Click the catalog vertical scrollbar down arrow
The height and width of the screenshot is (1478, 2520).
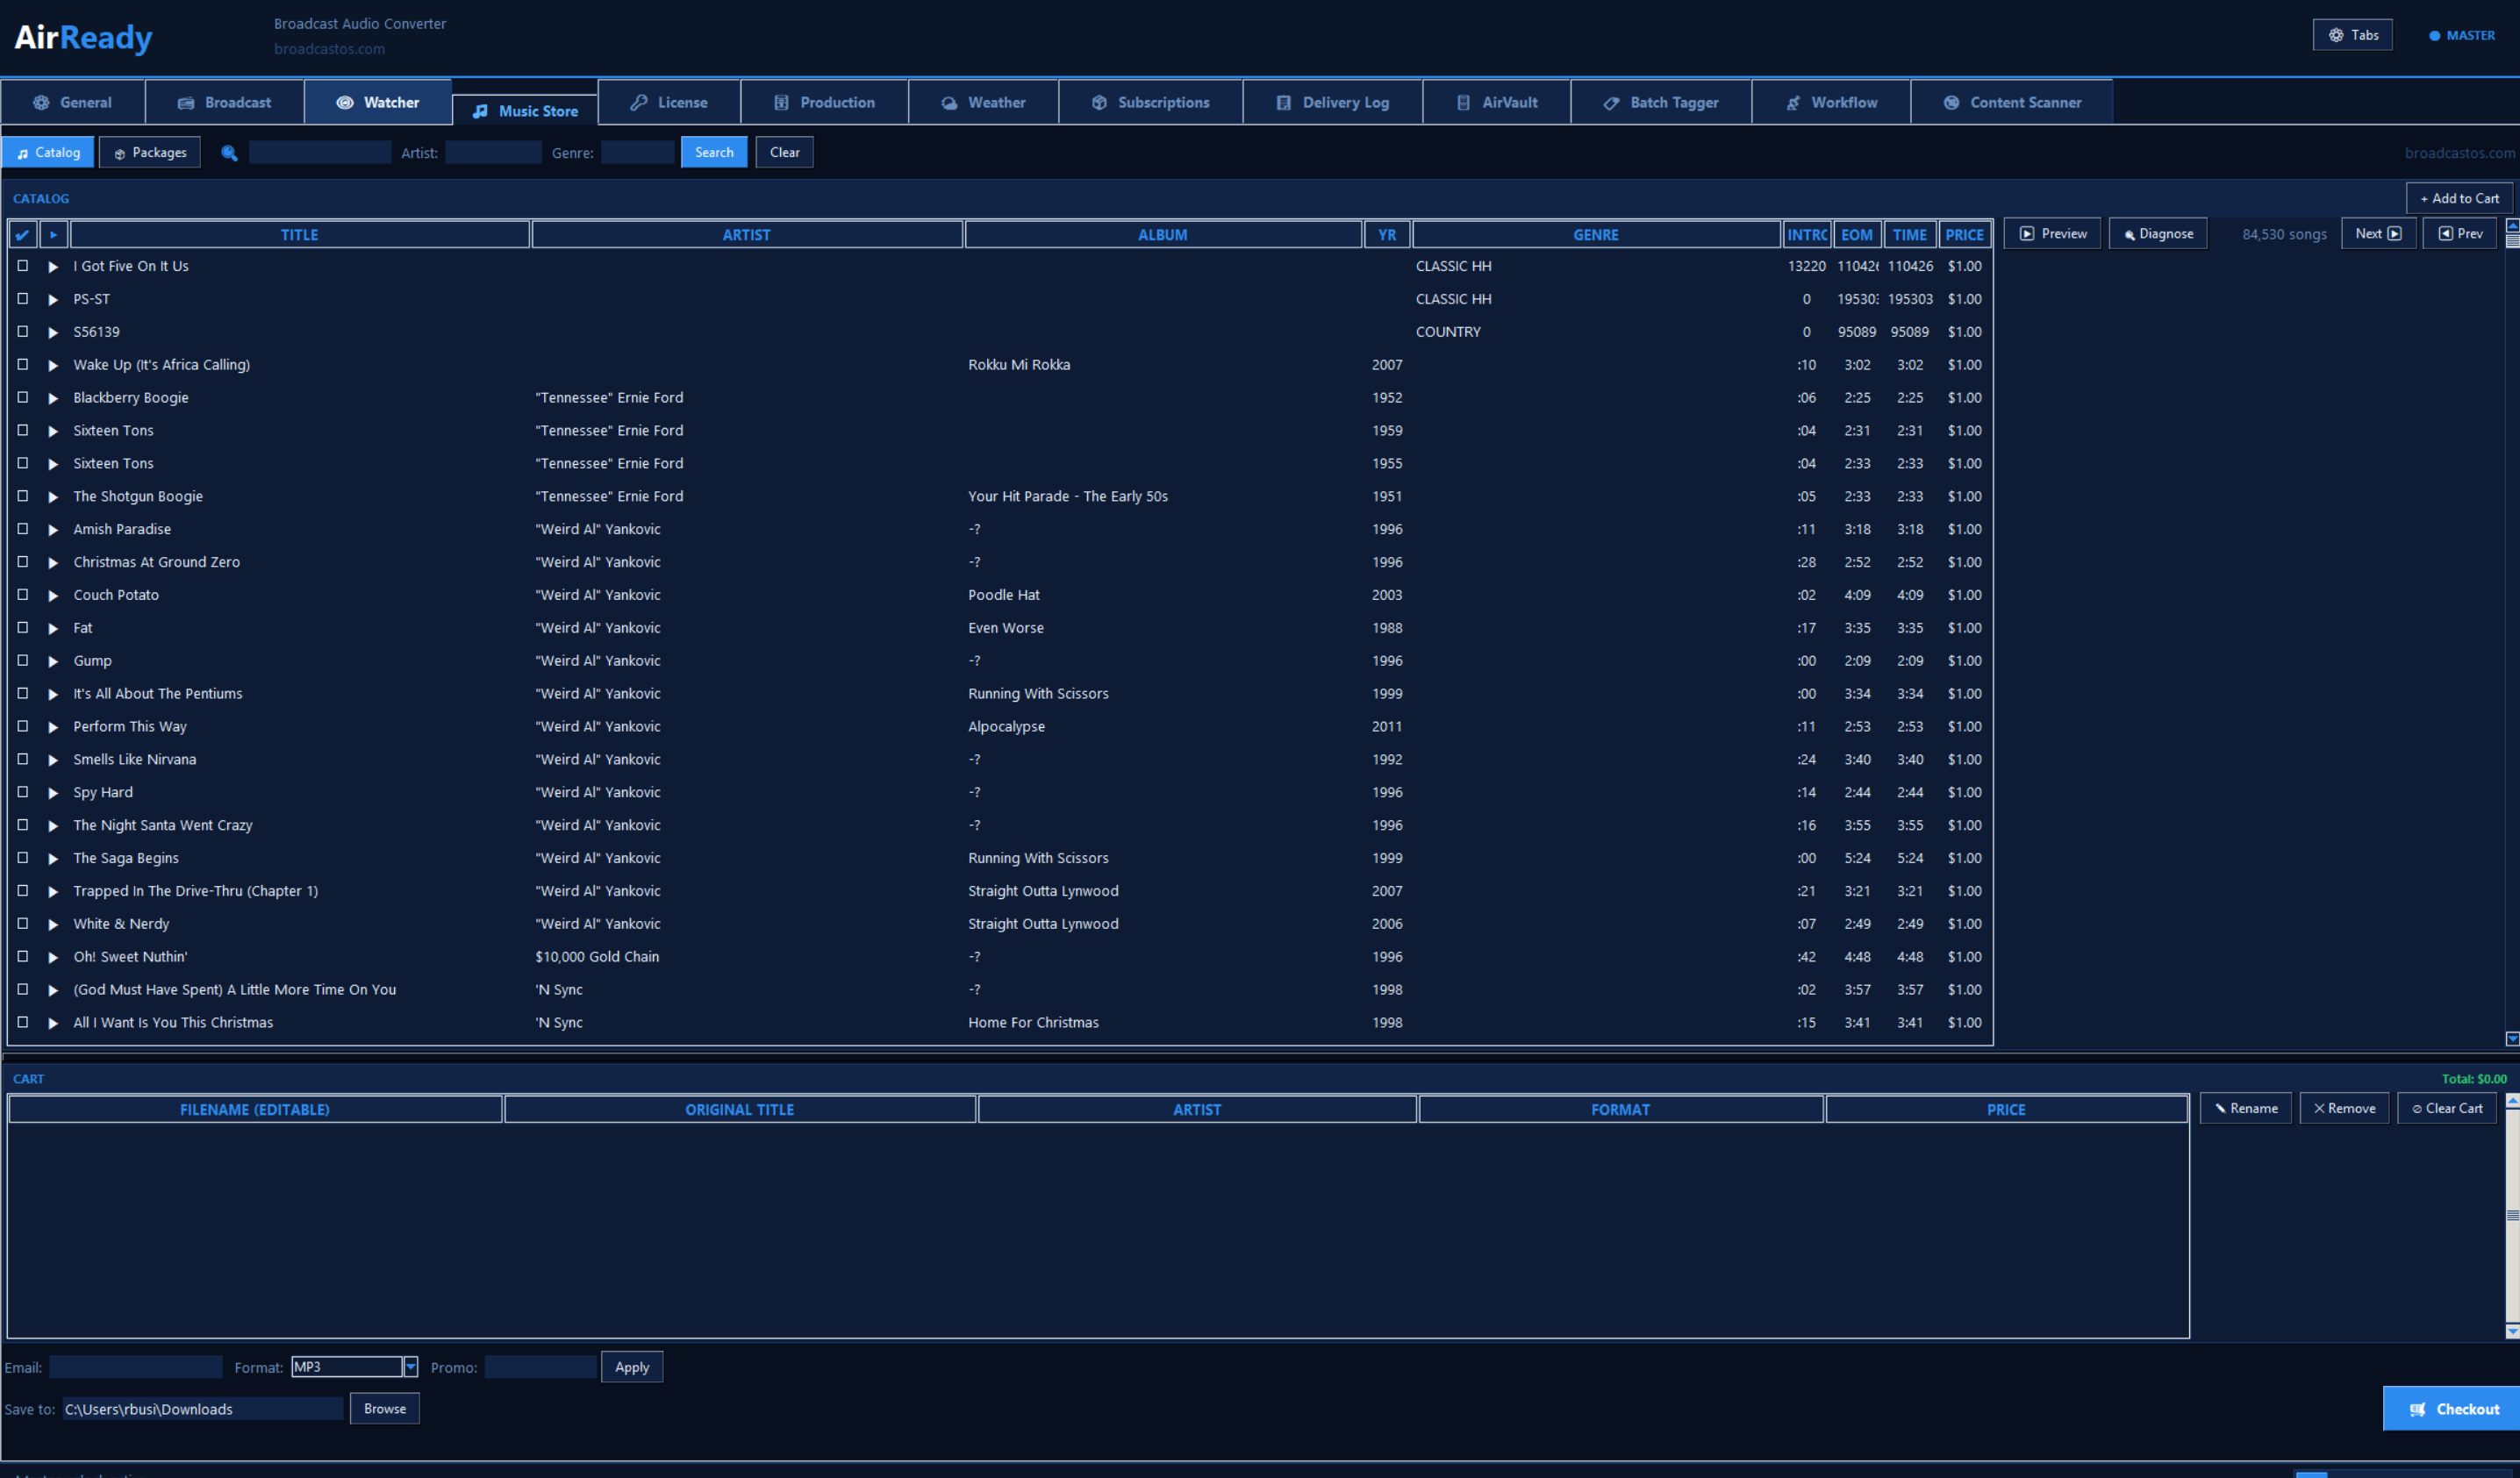pyautogui.click(x=2511, y=1039)
